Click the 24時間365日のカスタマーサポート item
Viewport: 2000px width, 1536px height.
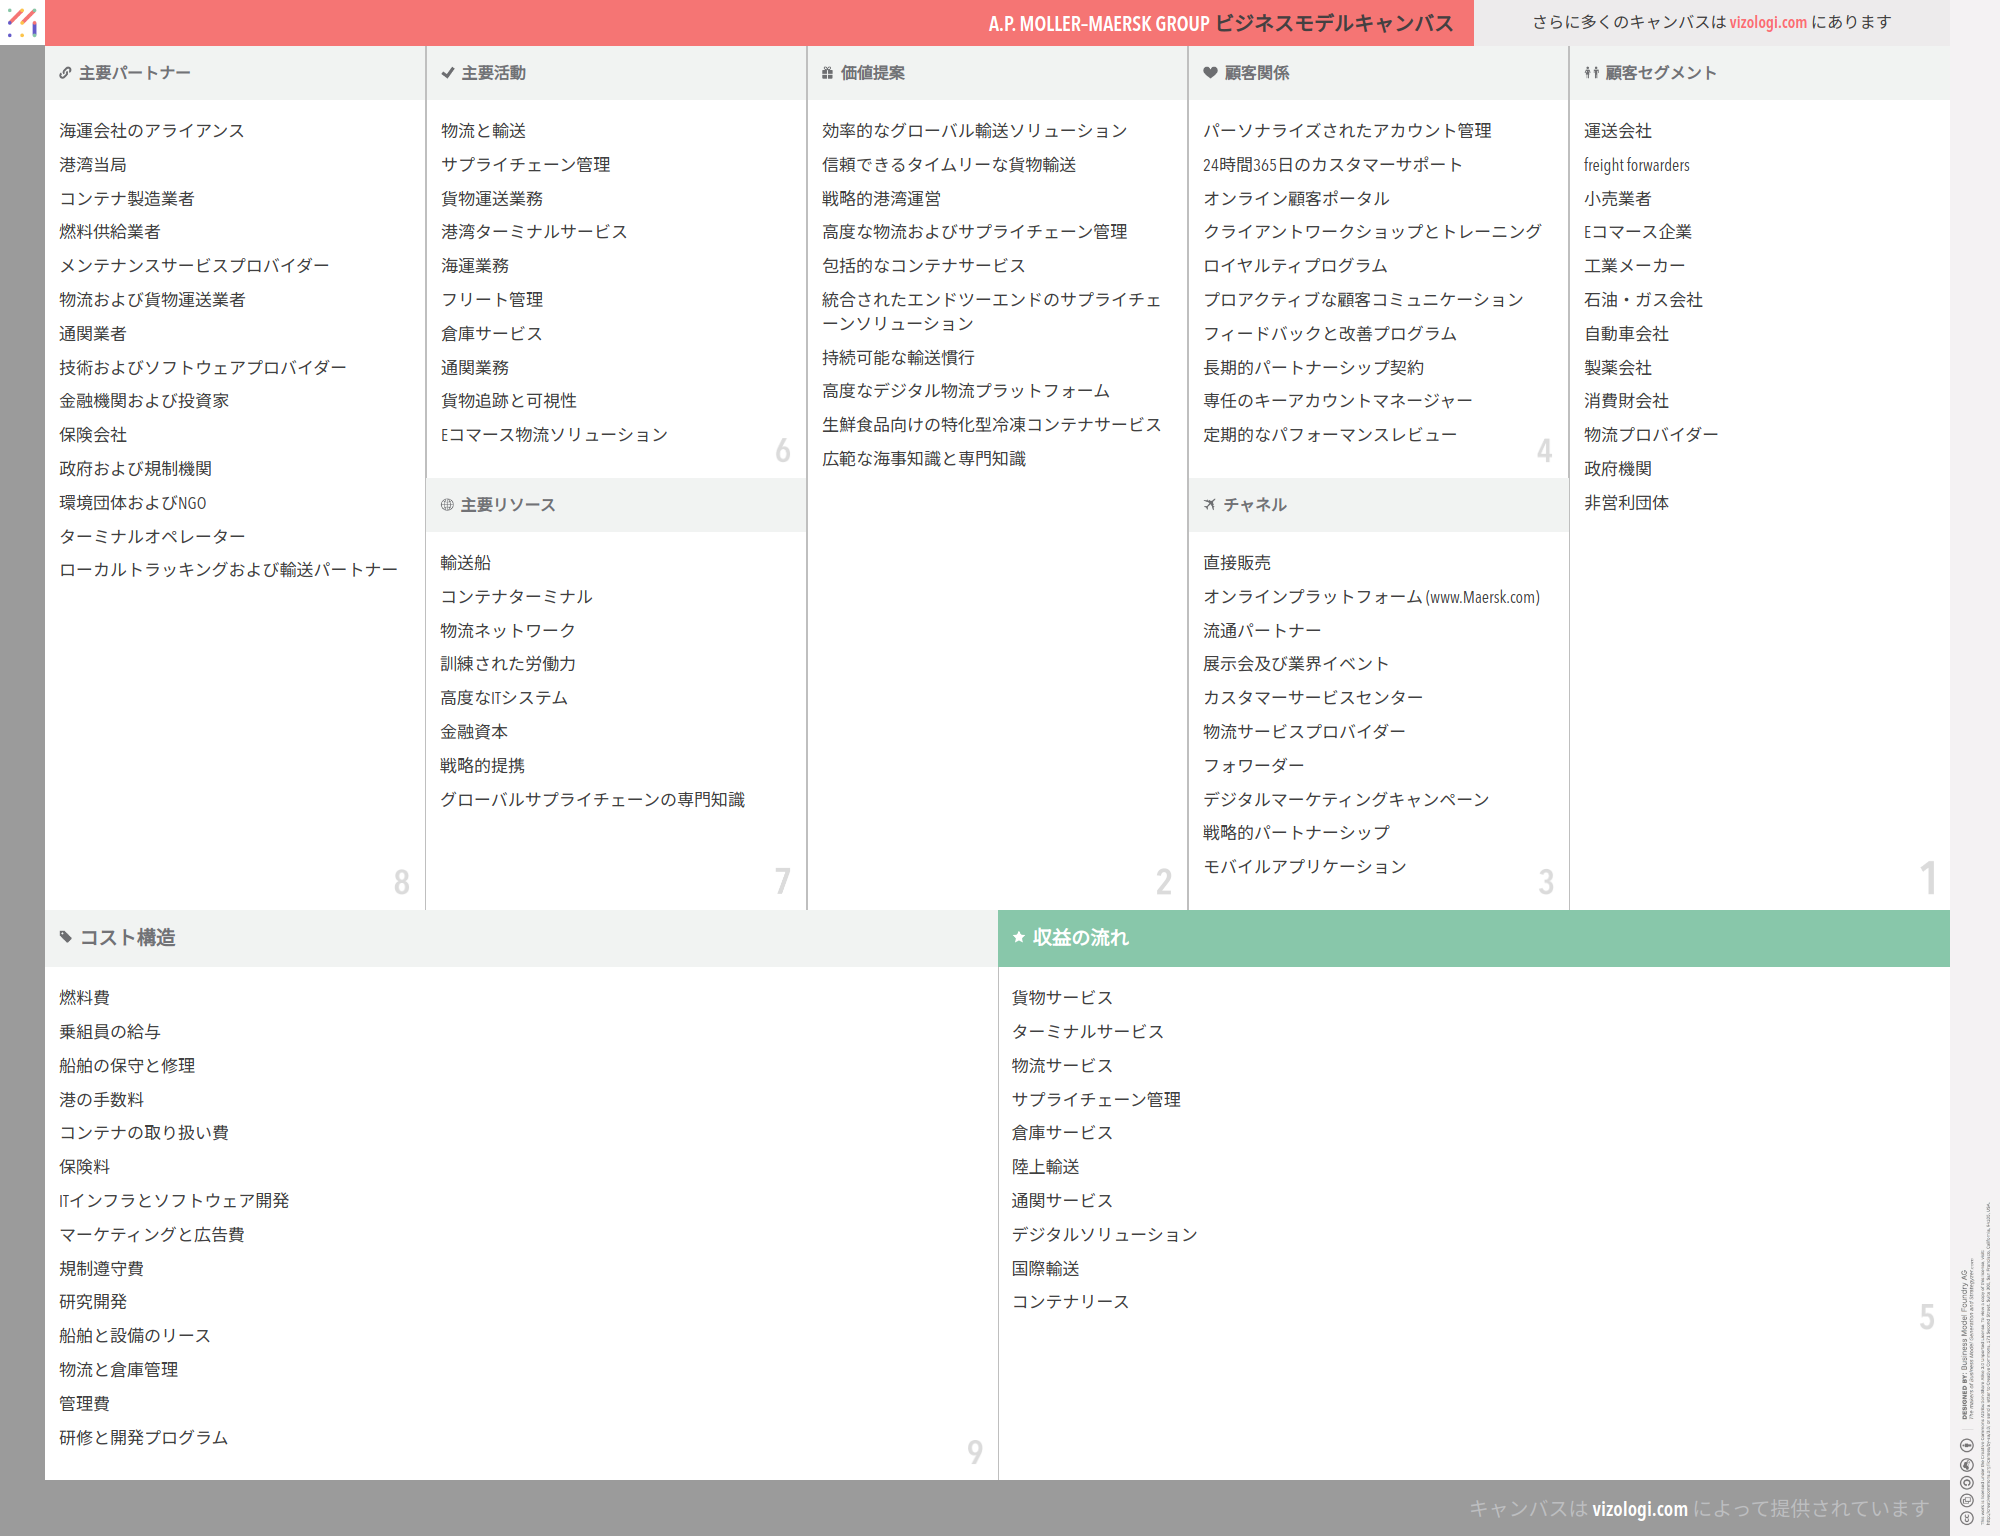tap(1332, 165)
